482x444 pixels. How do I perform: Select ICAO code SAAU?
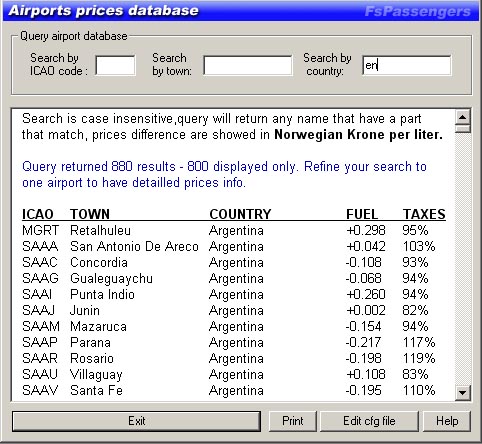[x=40, y=375]
